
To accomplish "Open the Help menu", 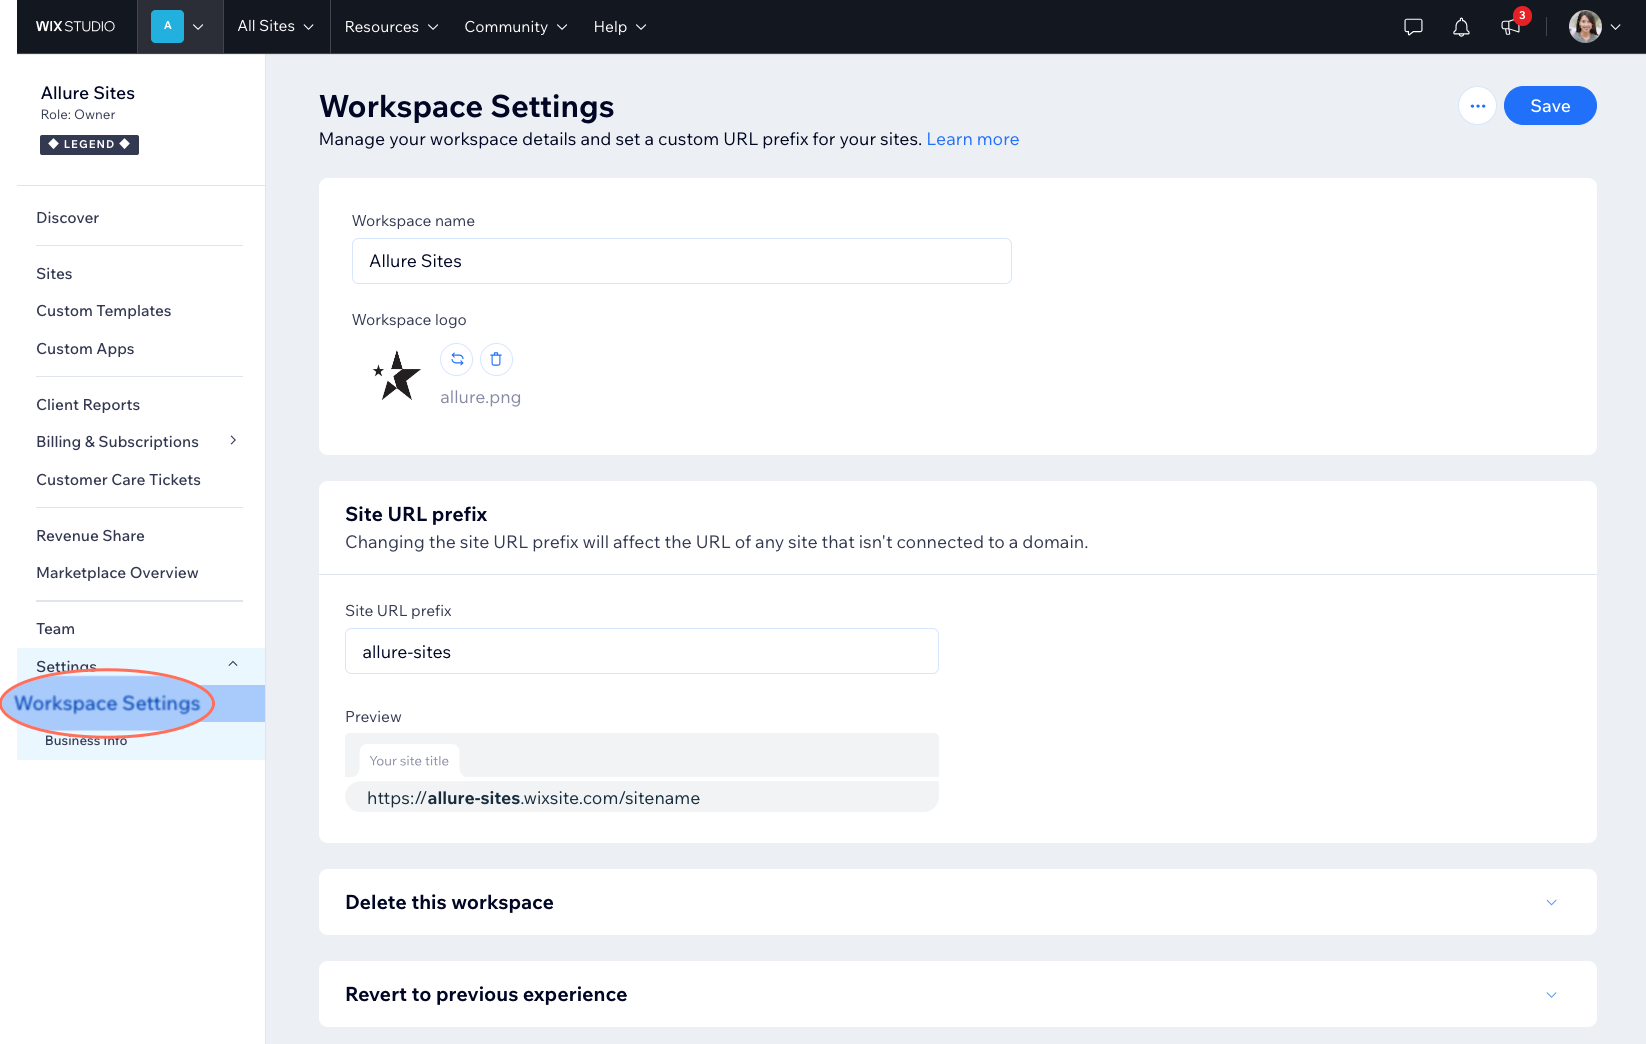I will click(620, 27).
